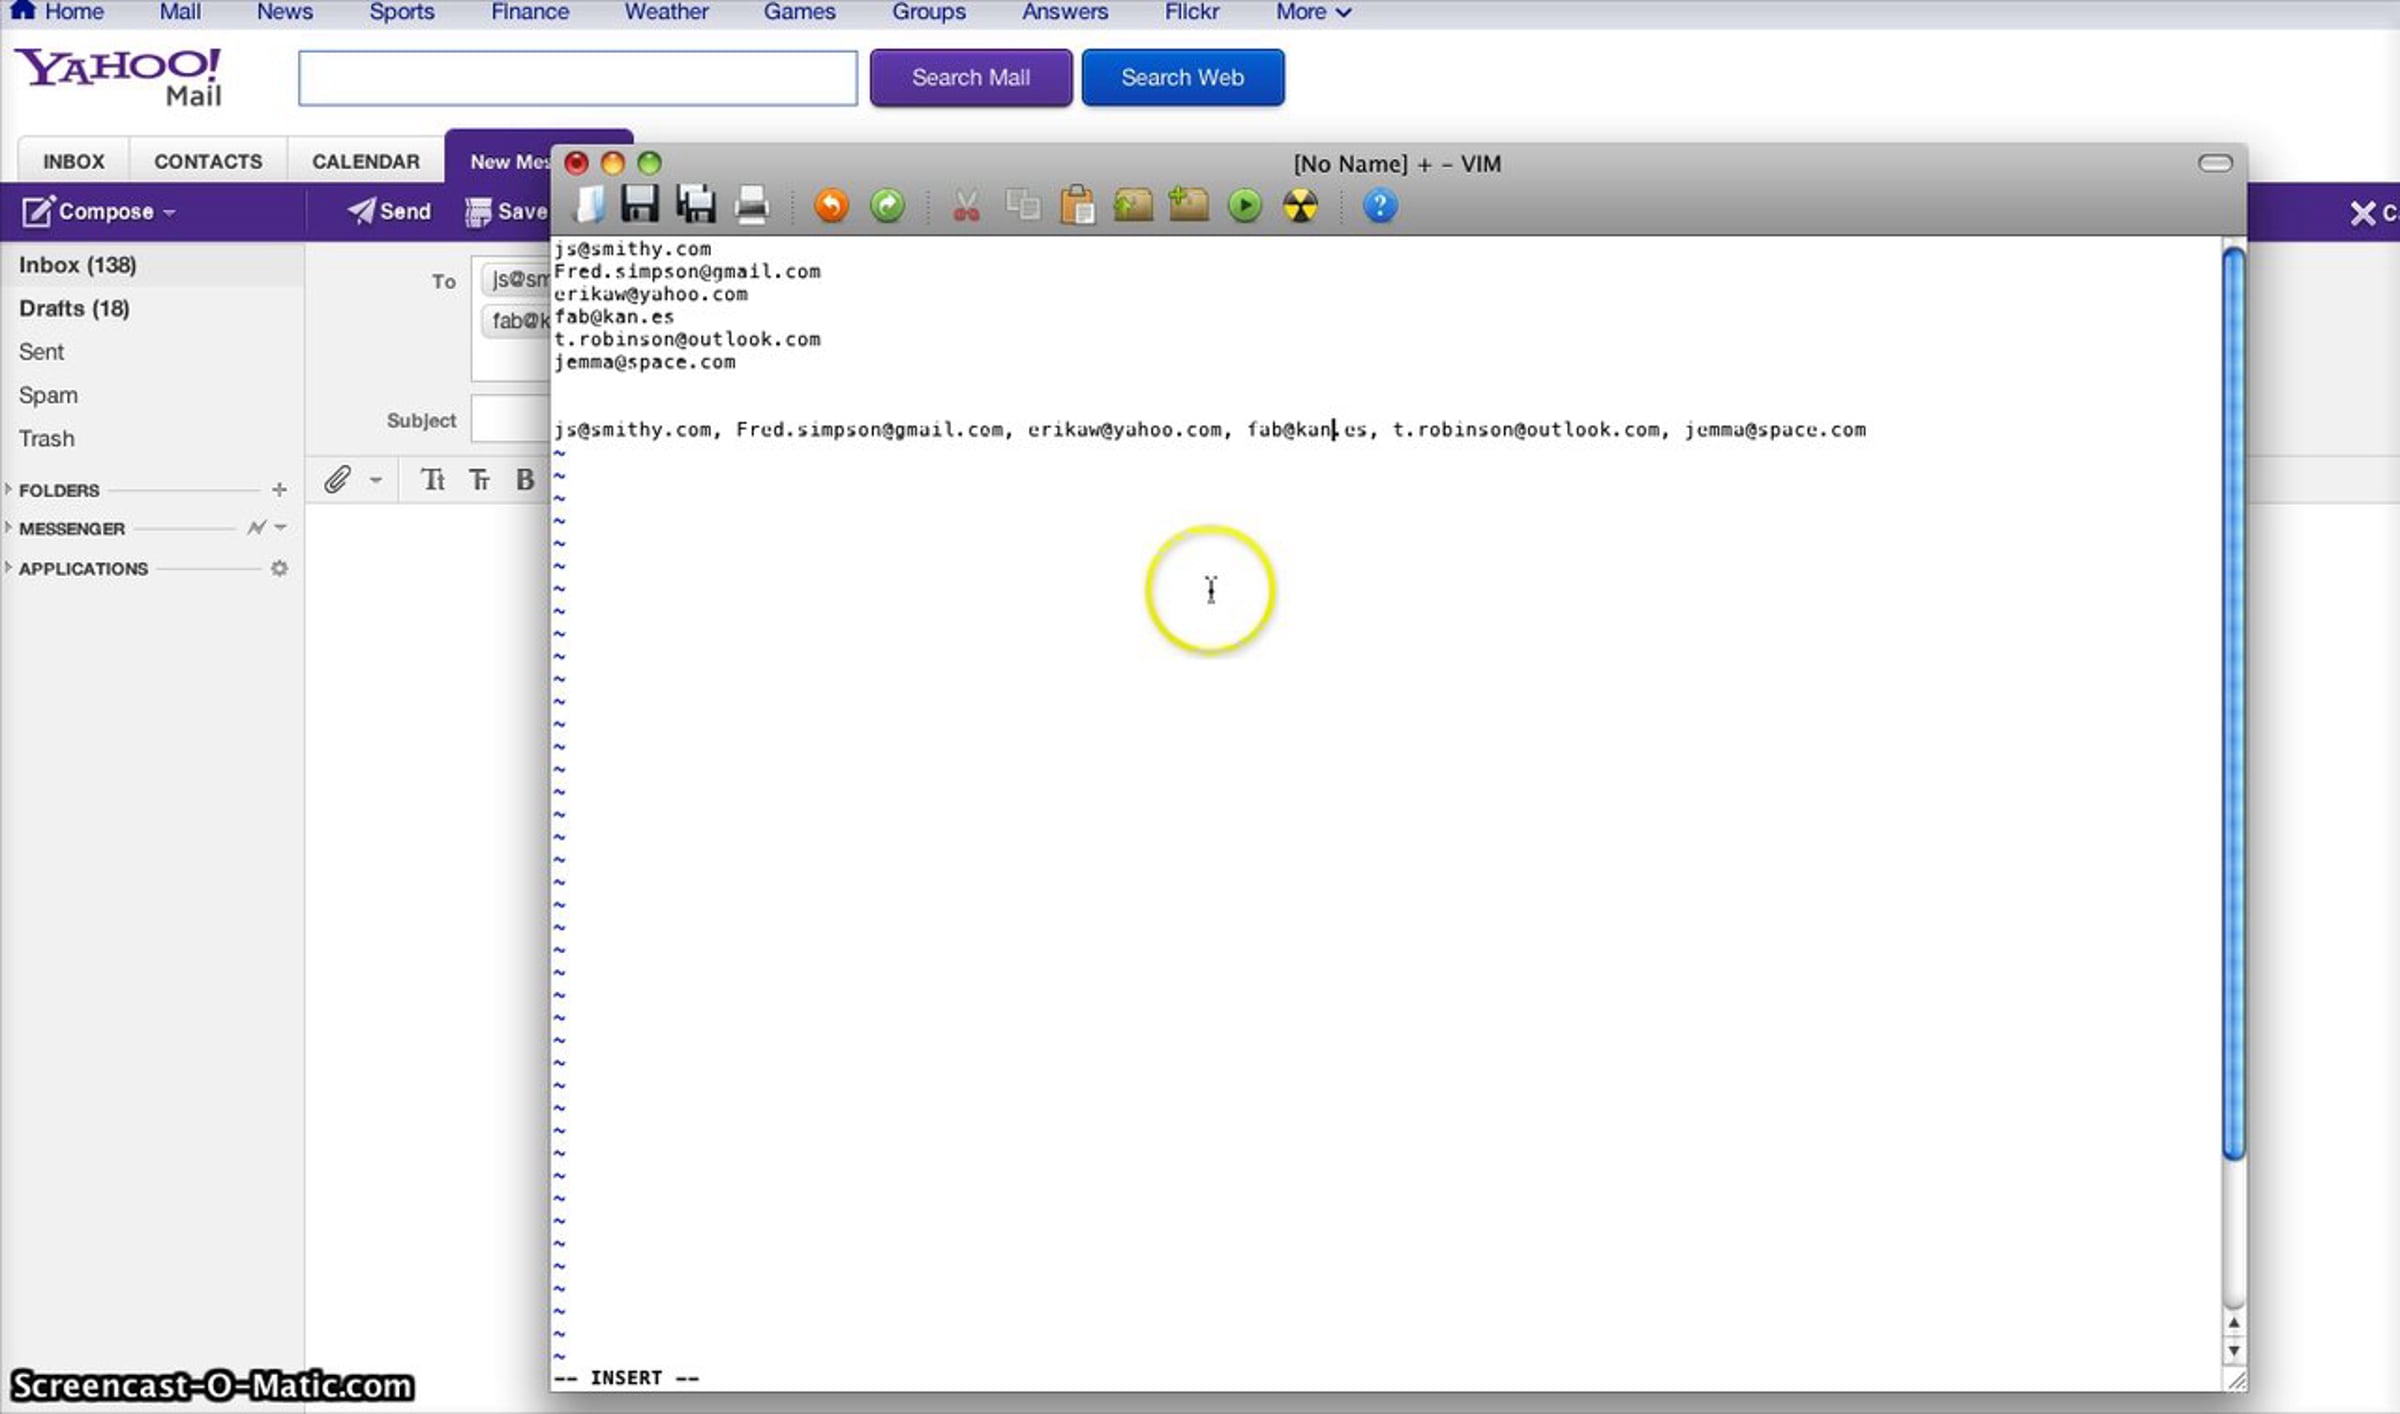
Task: Focus the Yahoo search input field
Action: pos(578,78)
